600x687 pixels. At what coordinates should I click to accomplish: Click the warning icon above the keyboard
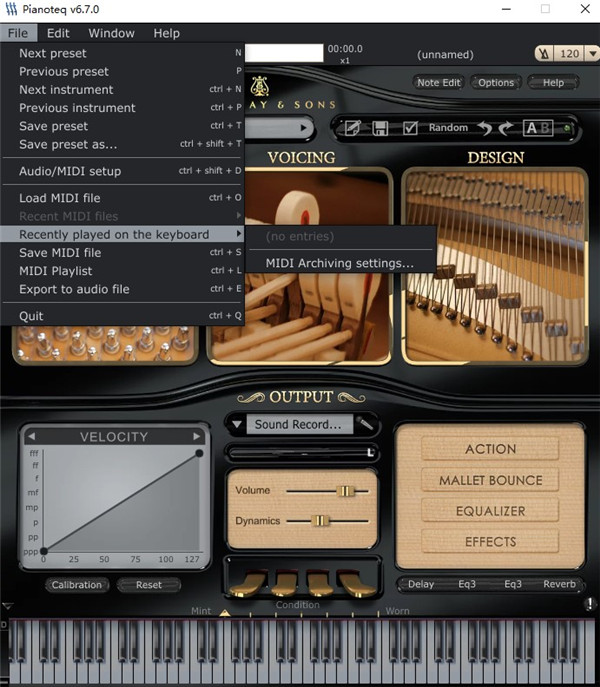[590, 603]
